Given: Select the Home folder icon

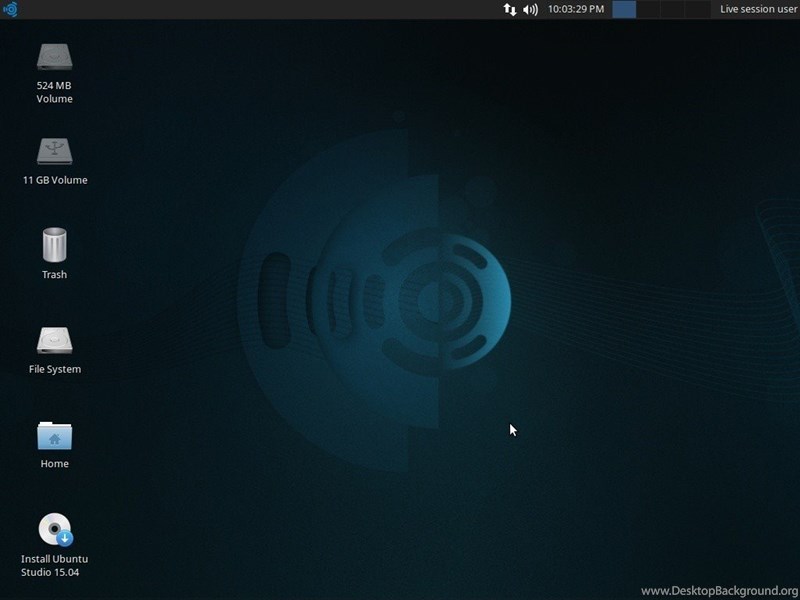Looking at the screenshot, I should coord(55,435).
